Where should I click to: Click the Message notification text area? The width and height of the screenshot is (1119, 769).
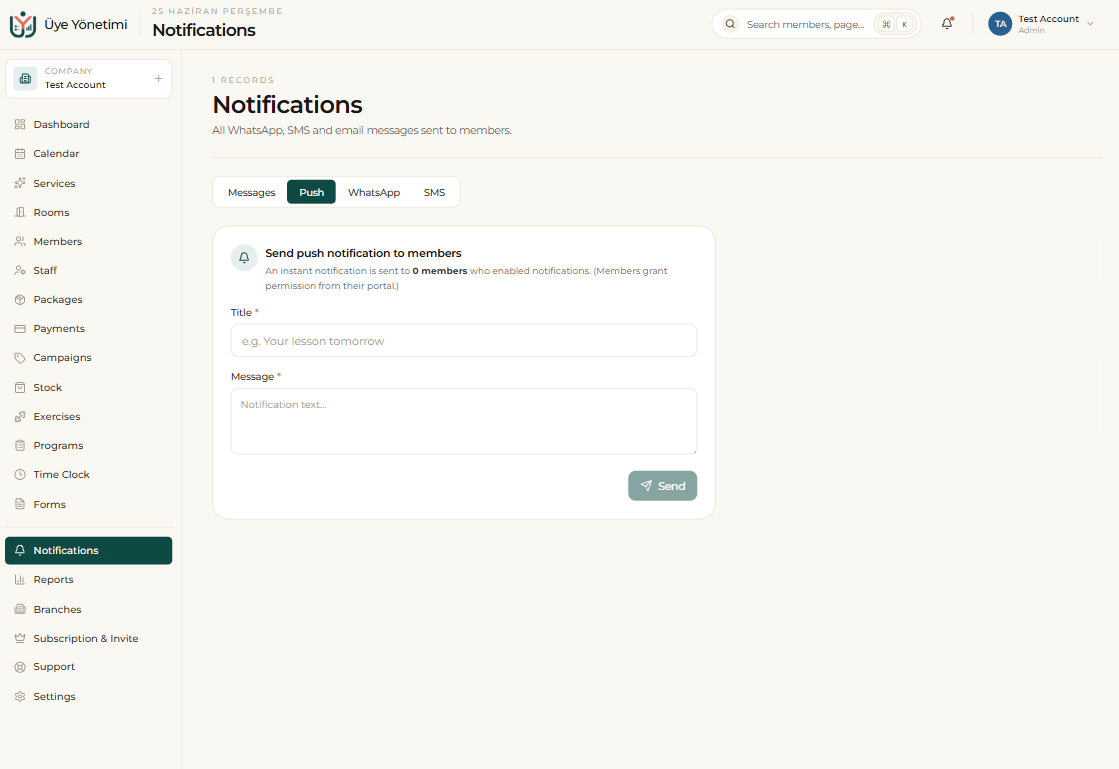pos(464,421)
